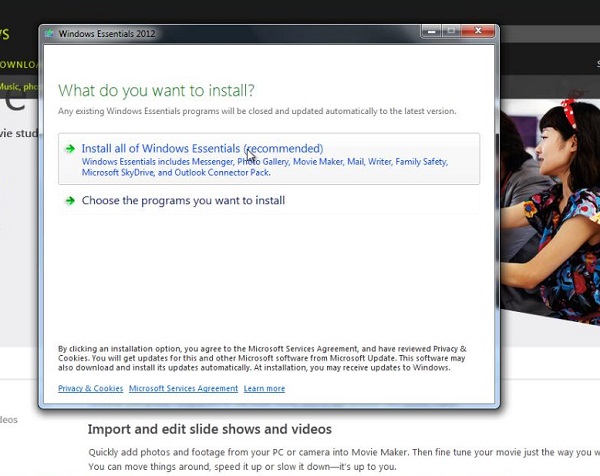The image size is (600, 476).
Task: Click the 'Any existing Windows Essentials programs' notice text
Action: pos(257,111)
